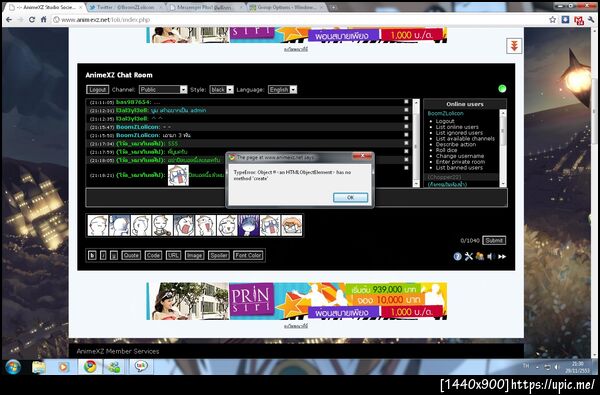
Task: Click the chat help question mark icon
Action: pos(457,256)
